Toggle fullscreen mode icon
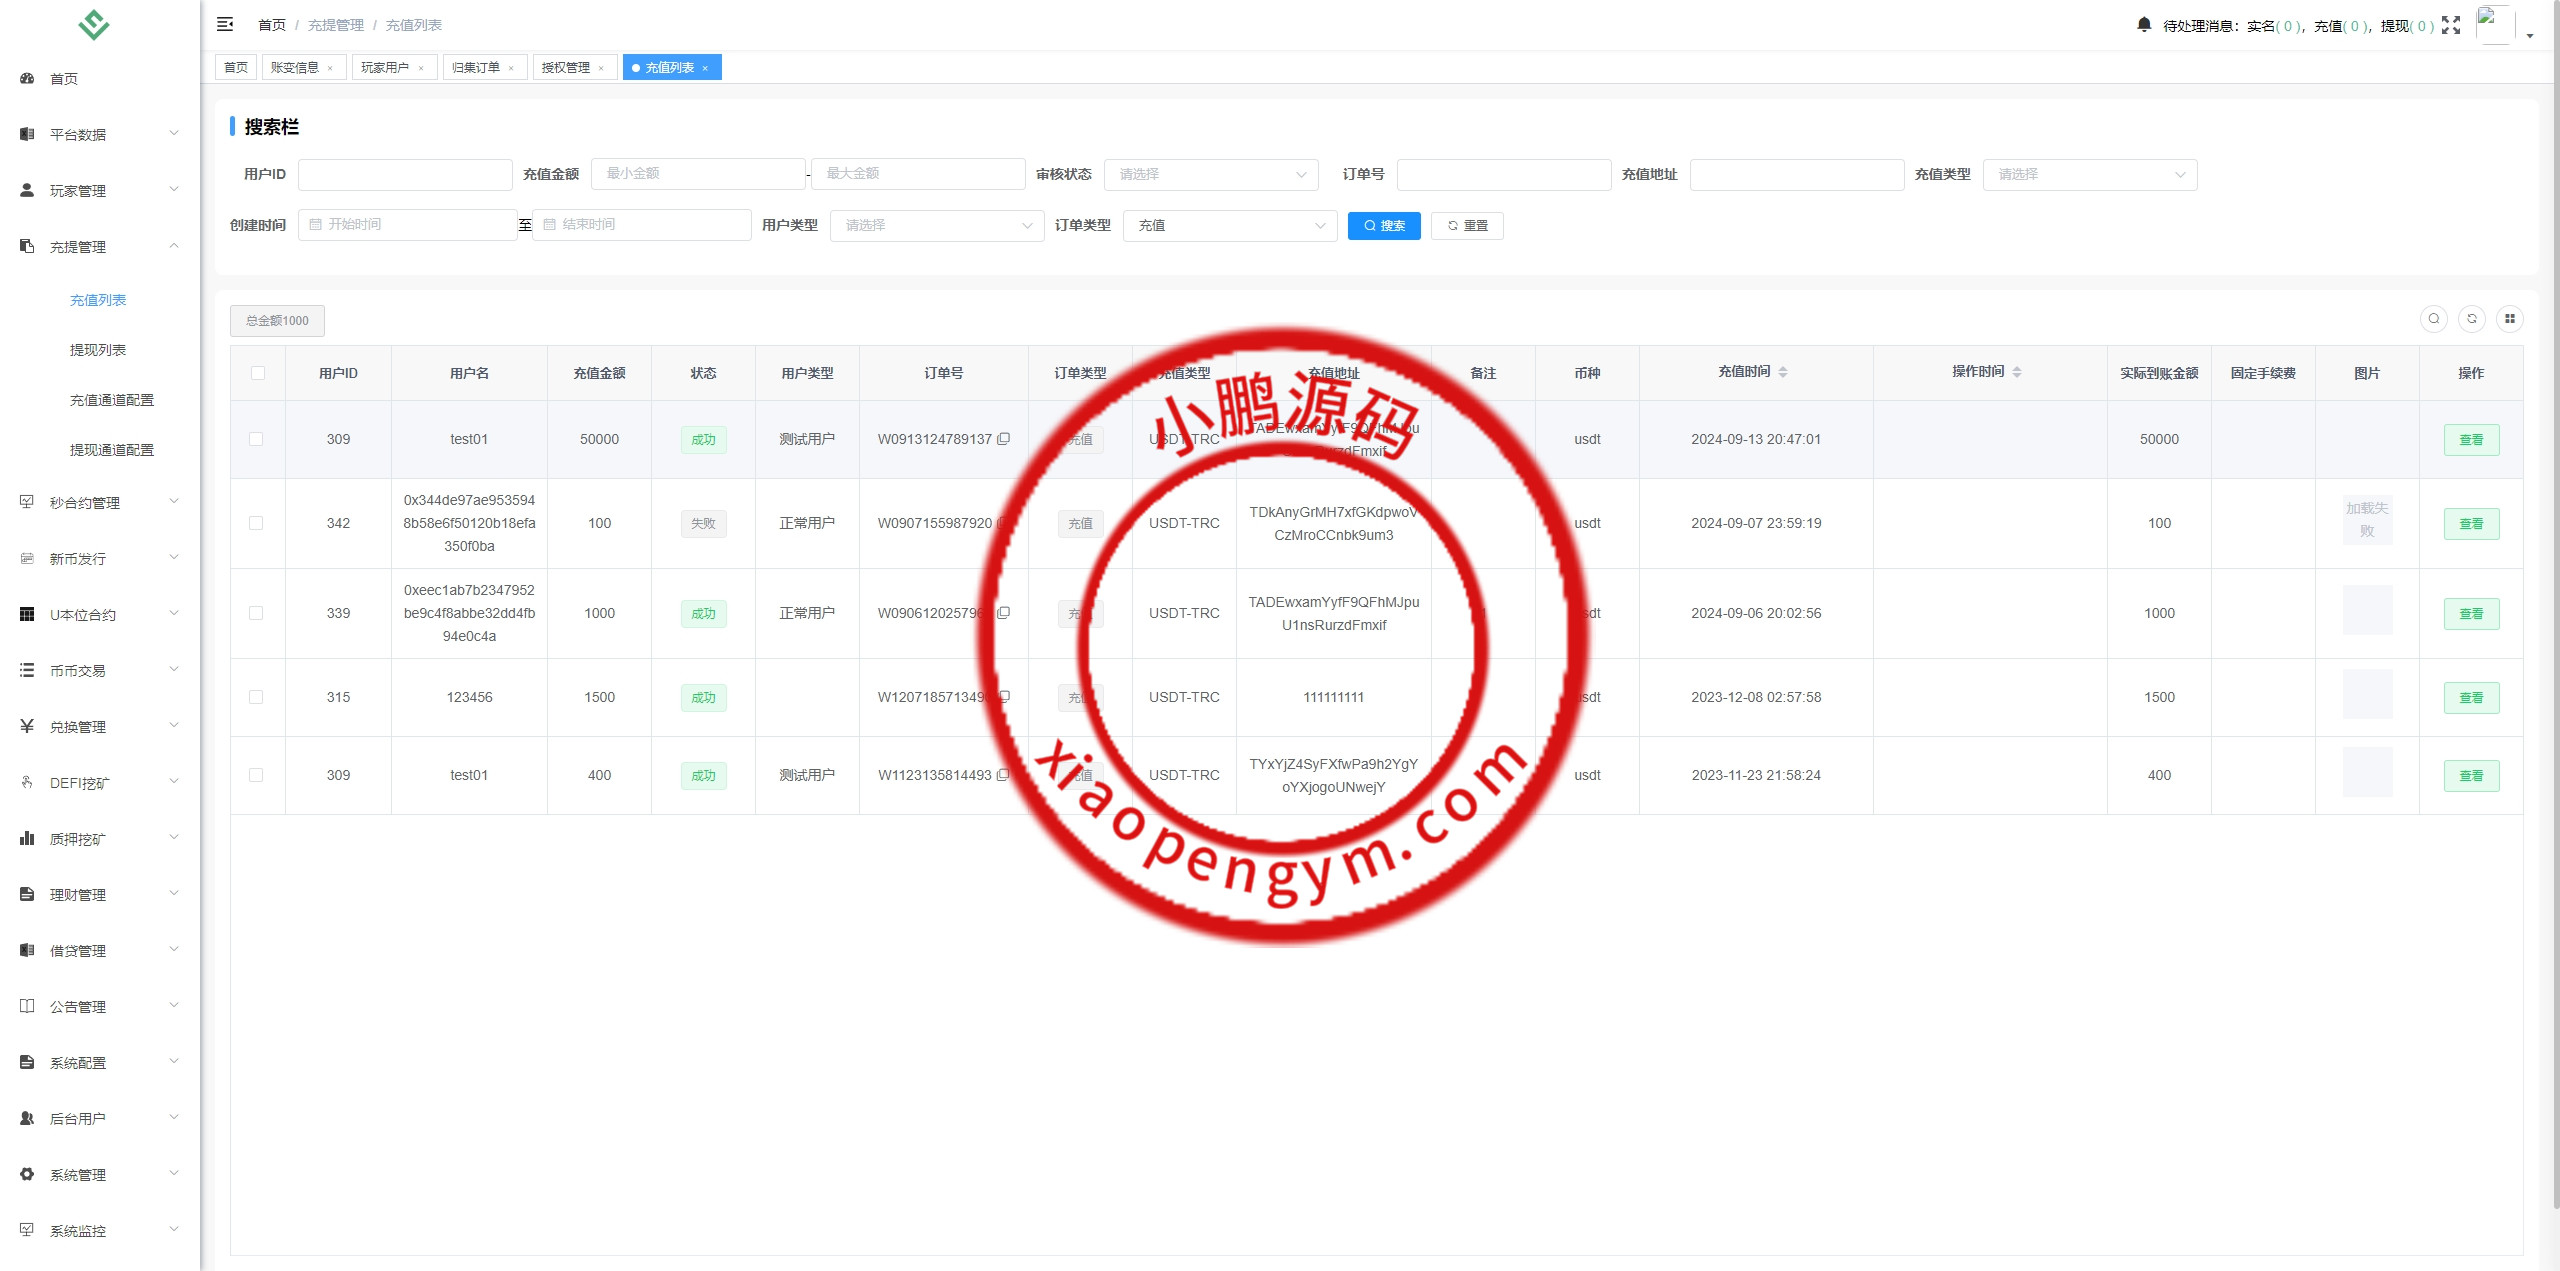This screenshot has width=2560, height=1271. [2450, 25]
